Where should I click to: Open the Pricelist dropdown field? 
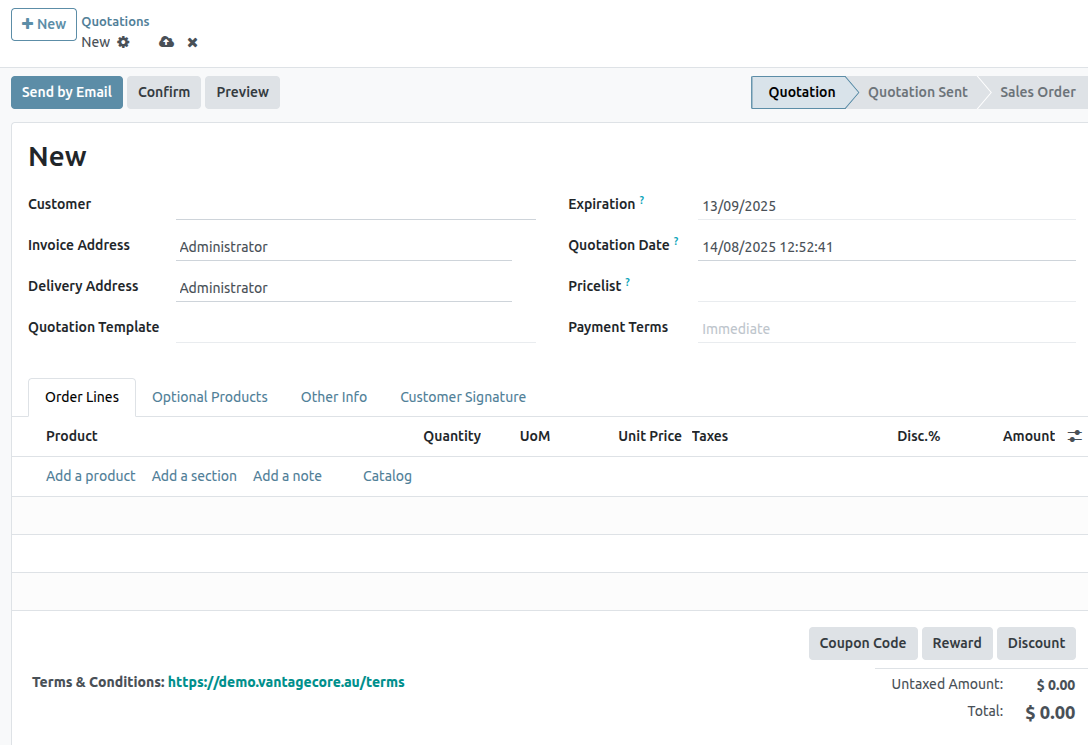click(x=885, y=287)
